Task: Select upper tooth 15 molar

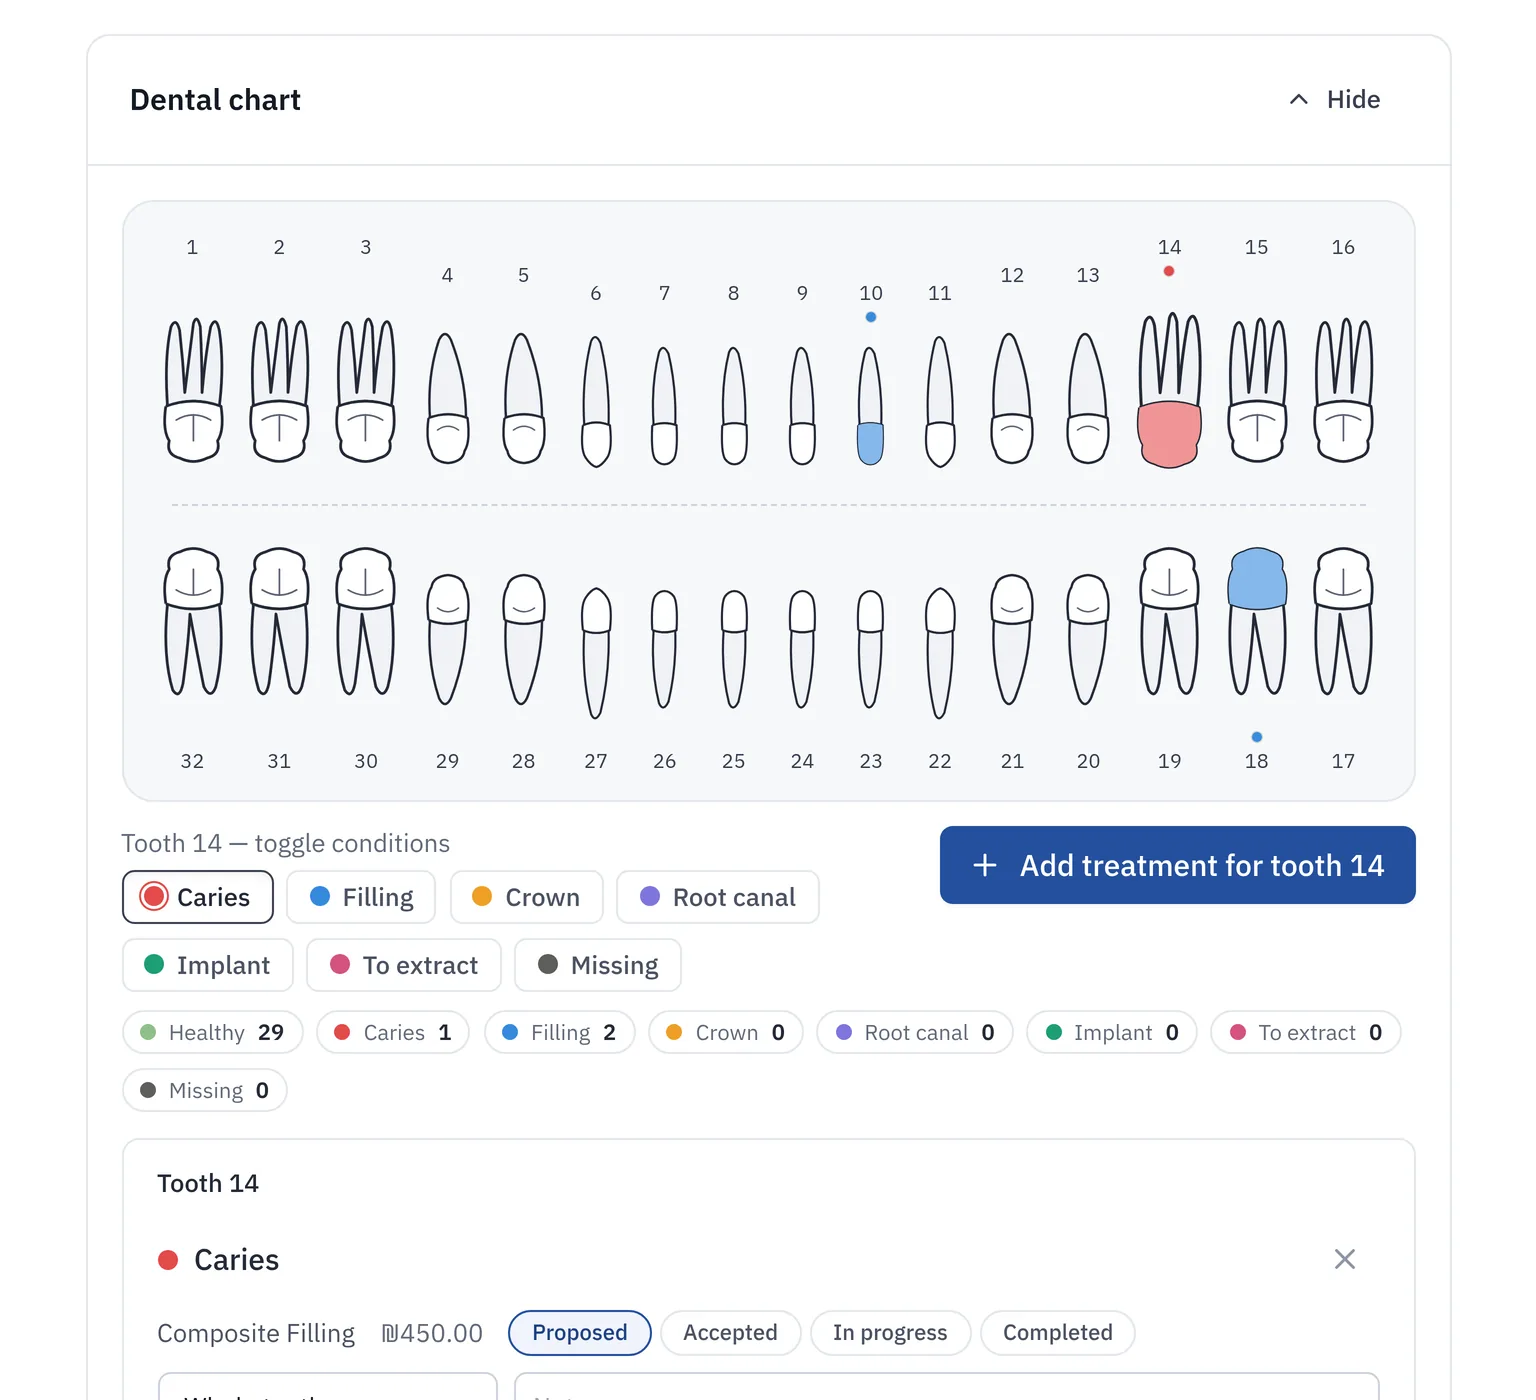Action: 1257,390
